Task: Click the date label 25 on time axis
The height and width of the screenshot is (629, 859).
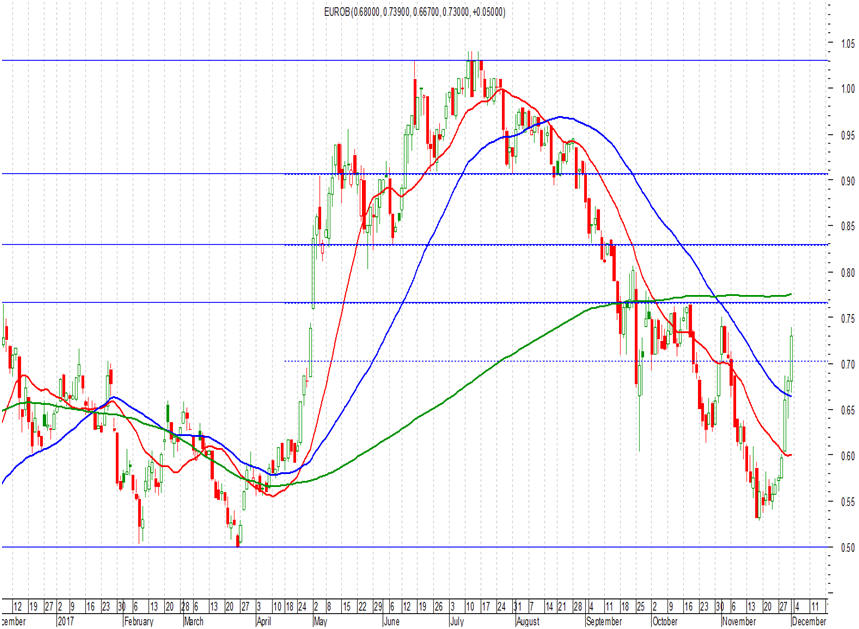Action: pos(640,607)
